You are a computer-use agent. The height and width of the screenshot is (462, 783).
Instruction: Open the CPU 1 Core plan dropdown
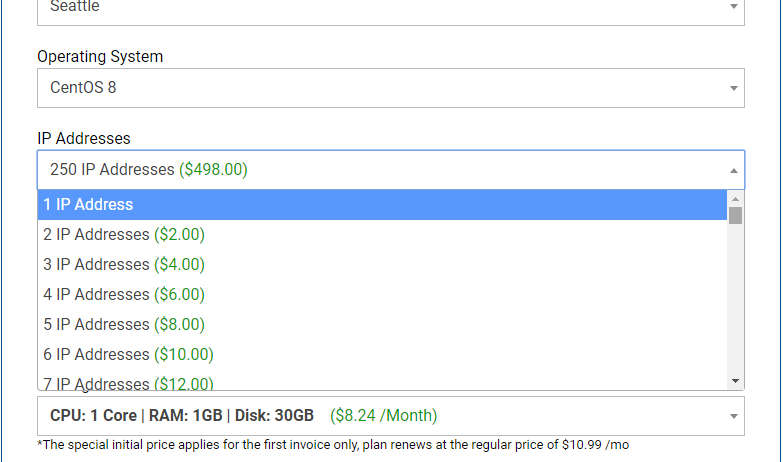click(390, 416)
